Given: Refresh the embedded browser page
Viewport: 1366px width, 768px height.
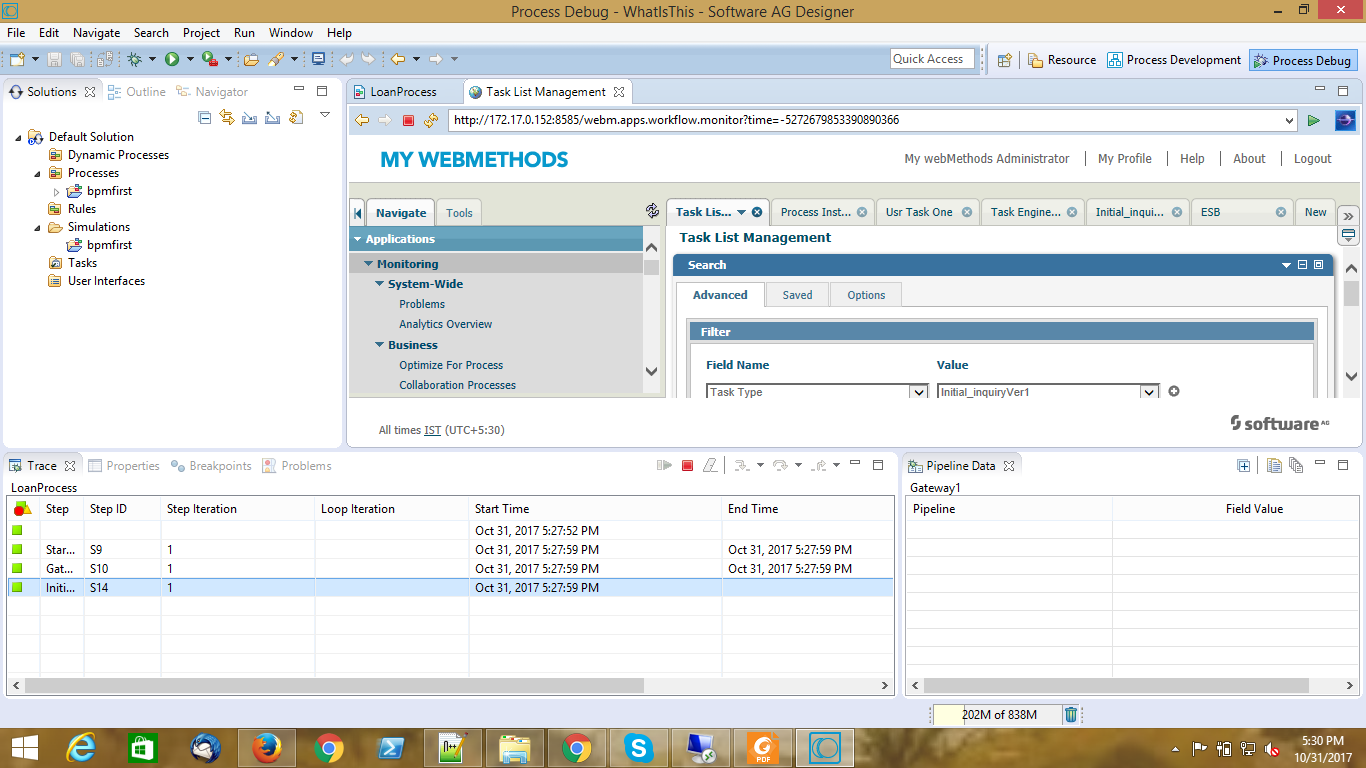Looking at the screenshot, I should point(431,120).
